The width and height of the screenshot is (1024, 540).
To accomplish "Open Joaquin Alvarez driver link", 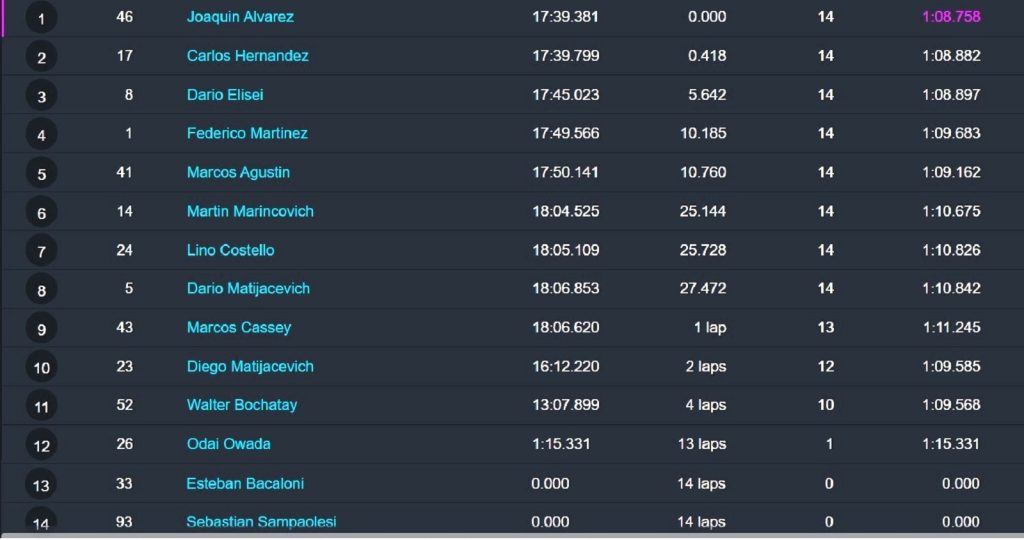I will click(x=240, y=17).
